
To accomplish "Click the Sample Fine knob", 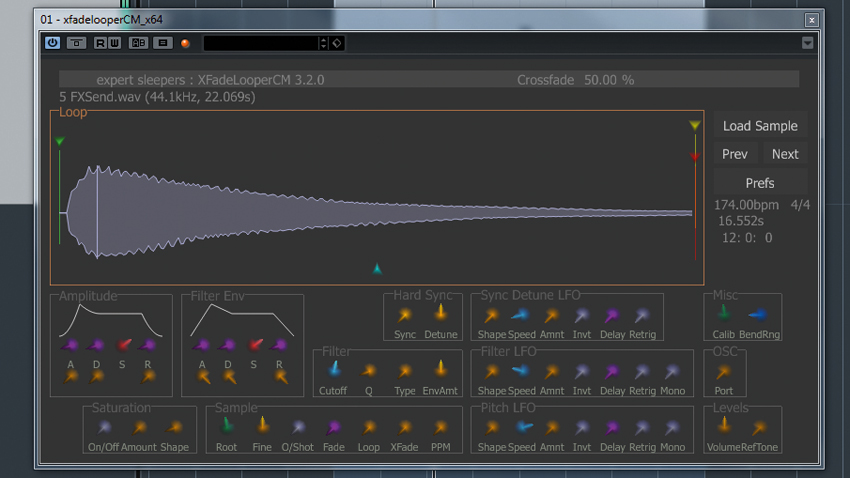I will coord(262,425).
